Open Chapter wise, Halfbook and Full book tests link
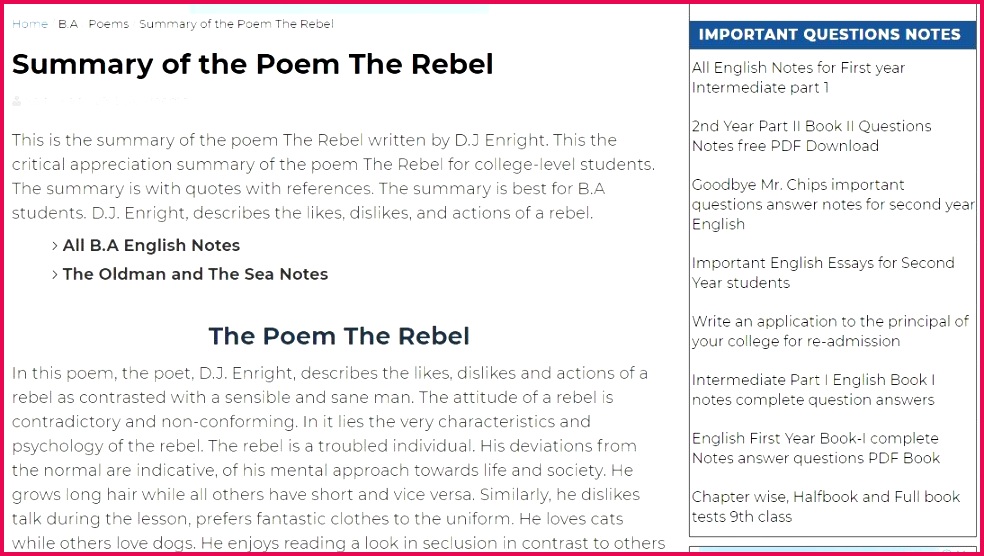984x556 pixels. point(825,507)
